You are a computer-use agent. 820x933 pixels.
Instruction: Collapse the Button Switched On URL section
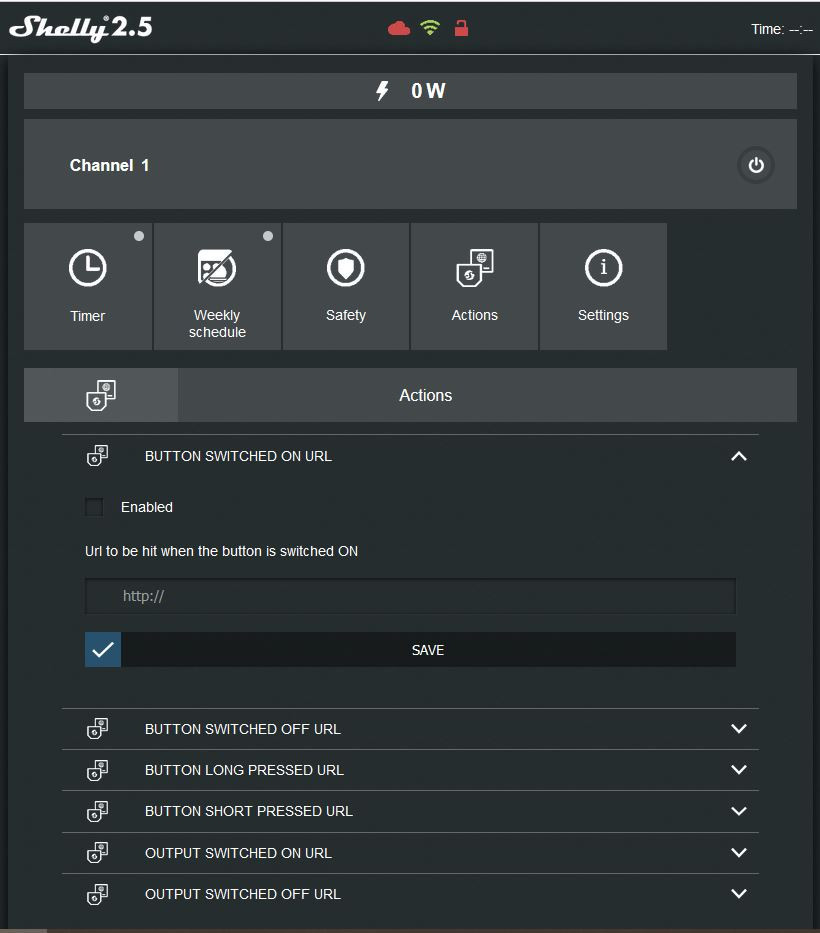click(x=739, y=456)
